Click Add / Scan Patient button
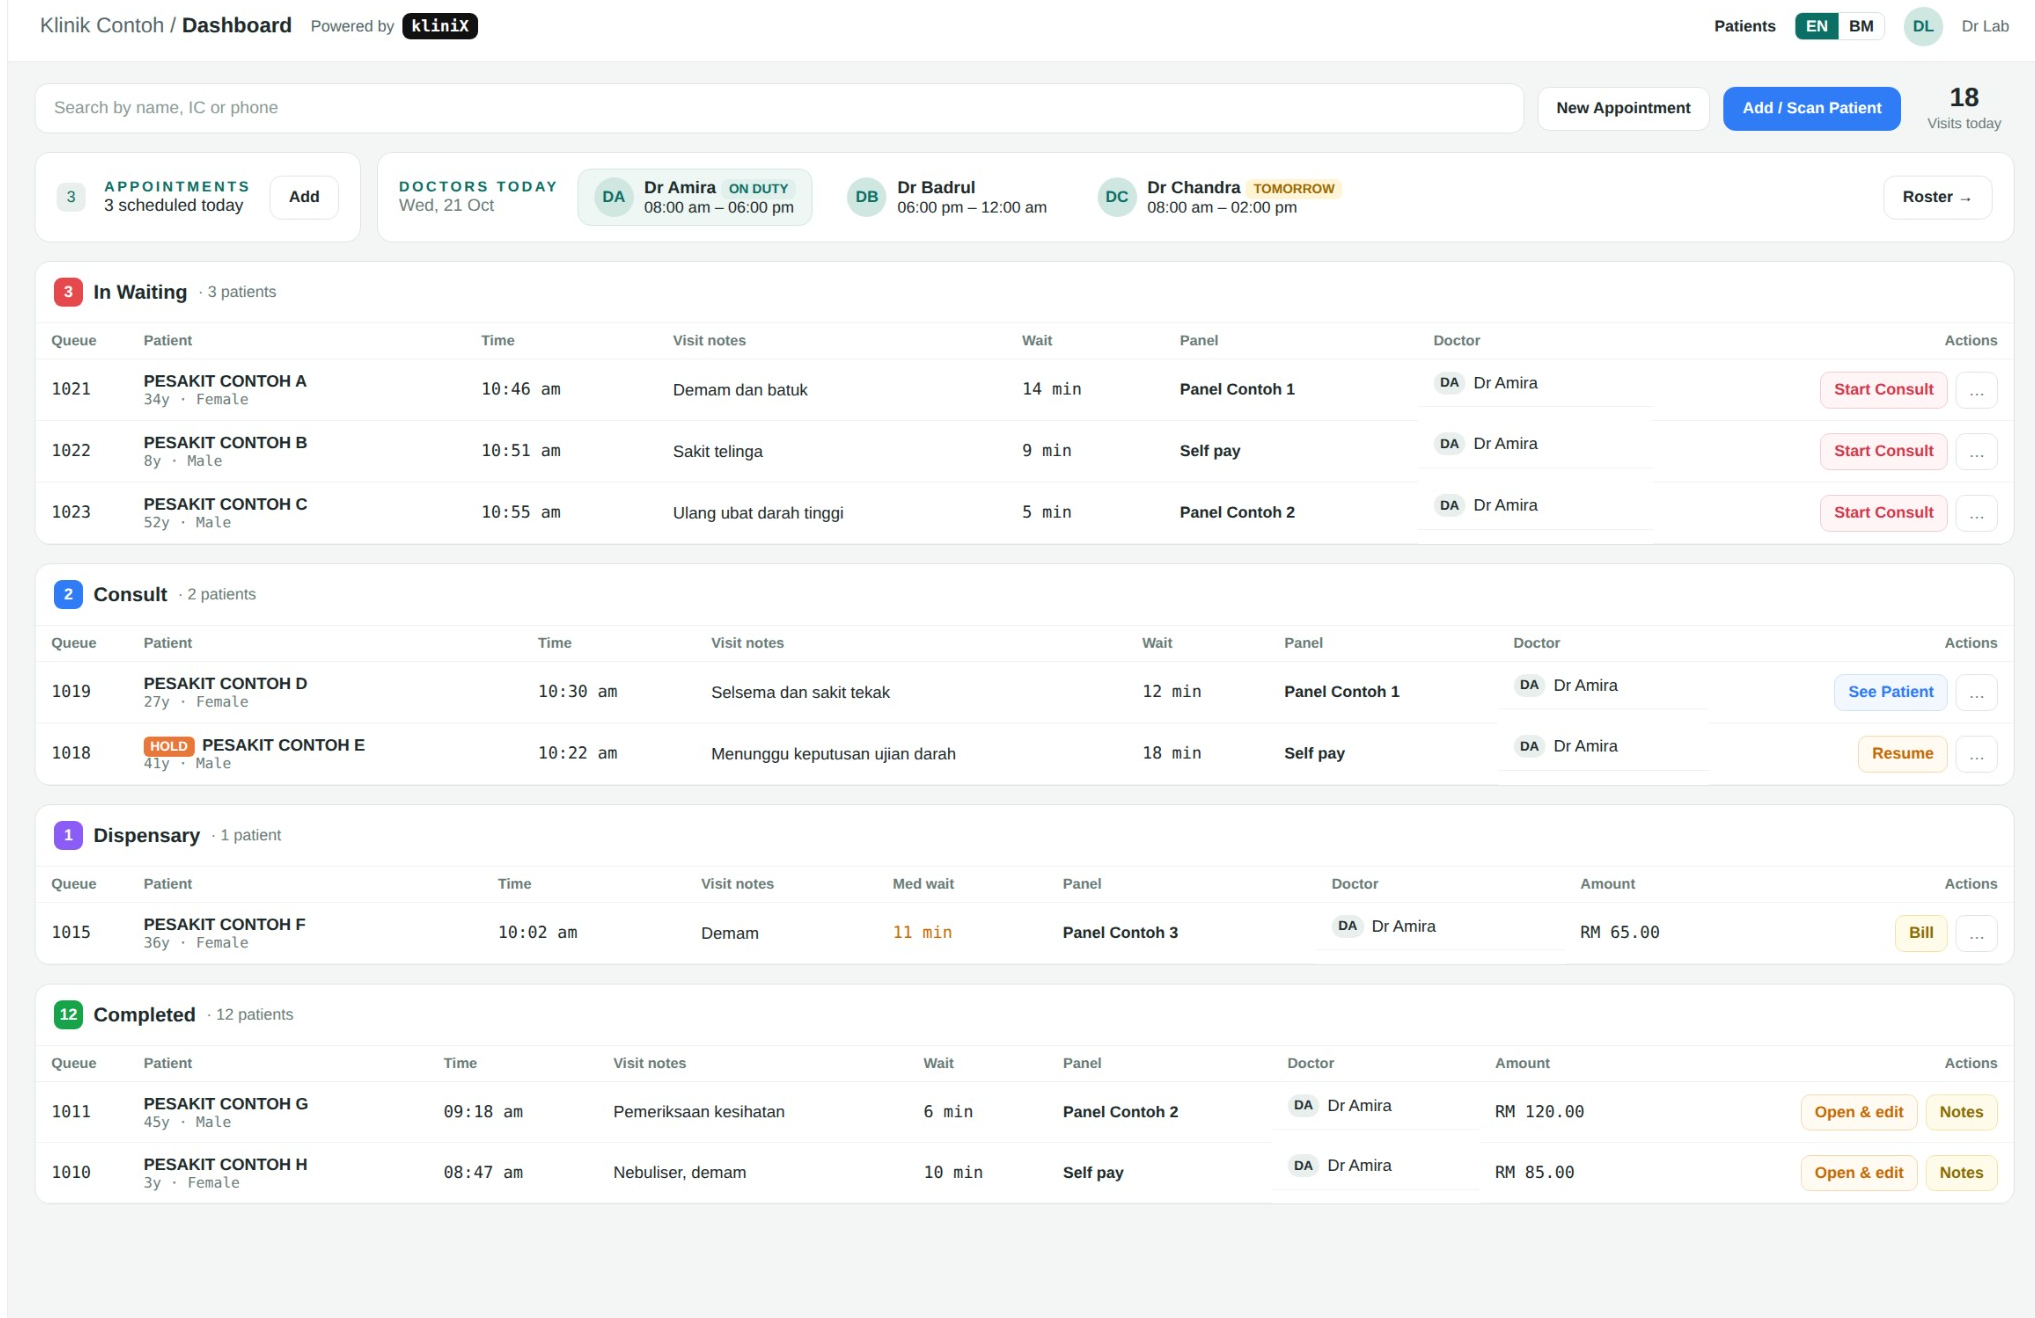Image resolution: width=2035 pixels, height=1318 pixels. [1811, 108]
